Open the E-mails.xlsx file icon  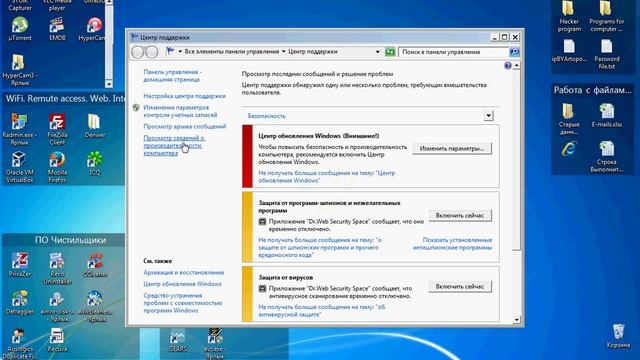(607, 115)
